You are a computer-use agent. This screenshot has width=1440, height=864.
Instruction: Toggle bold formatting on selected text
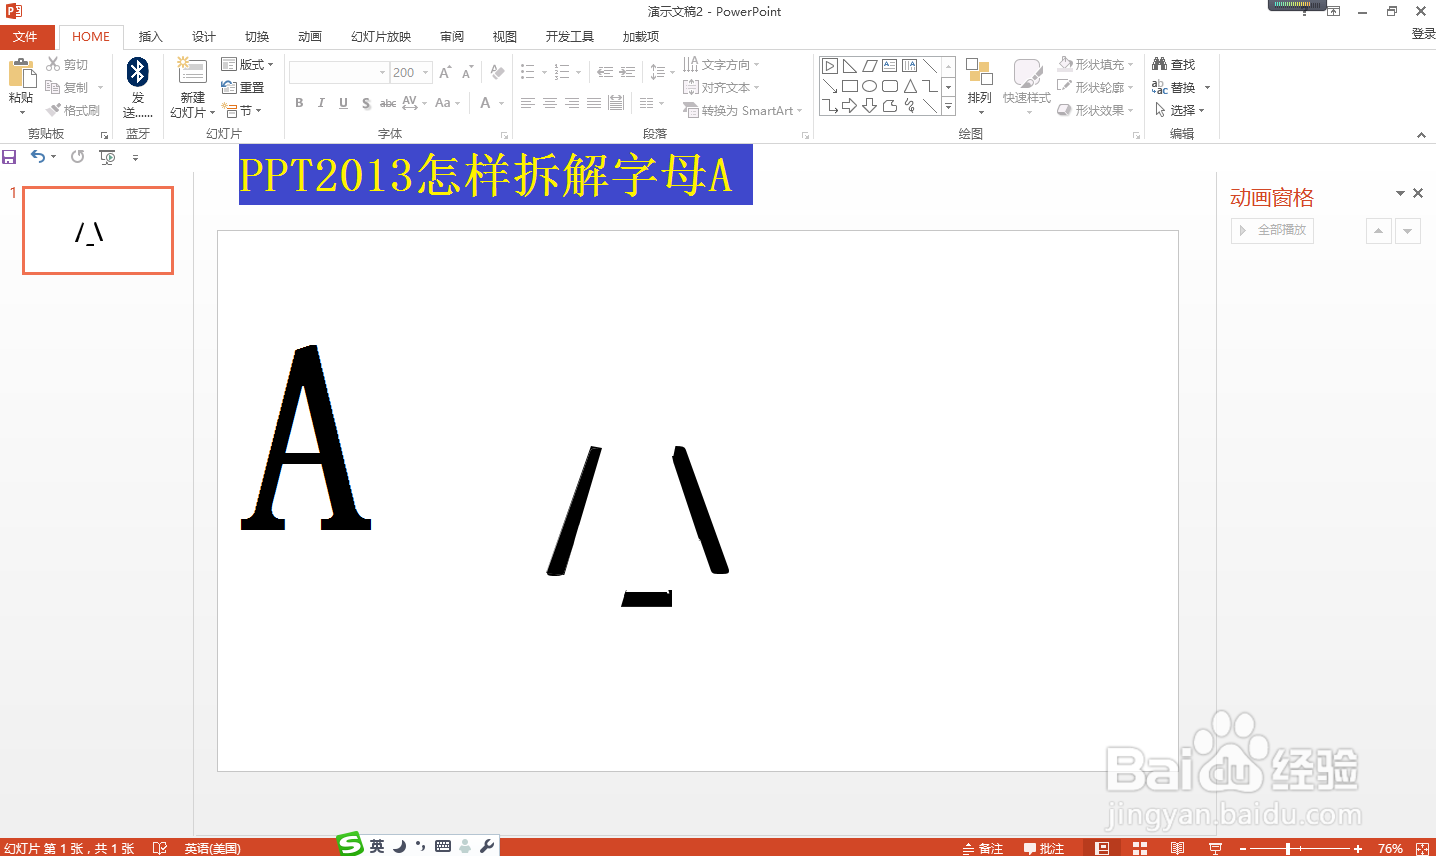298,102
